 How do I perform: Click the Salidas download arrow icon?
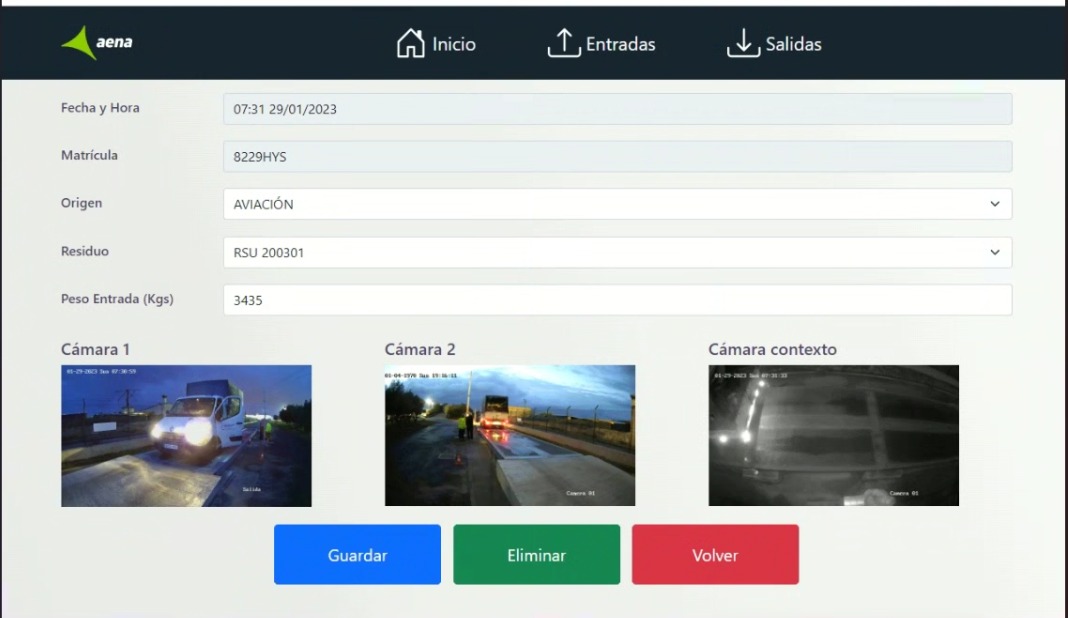tap(744, 42)
